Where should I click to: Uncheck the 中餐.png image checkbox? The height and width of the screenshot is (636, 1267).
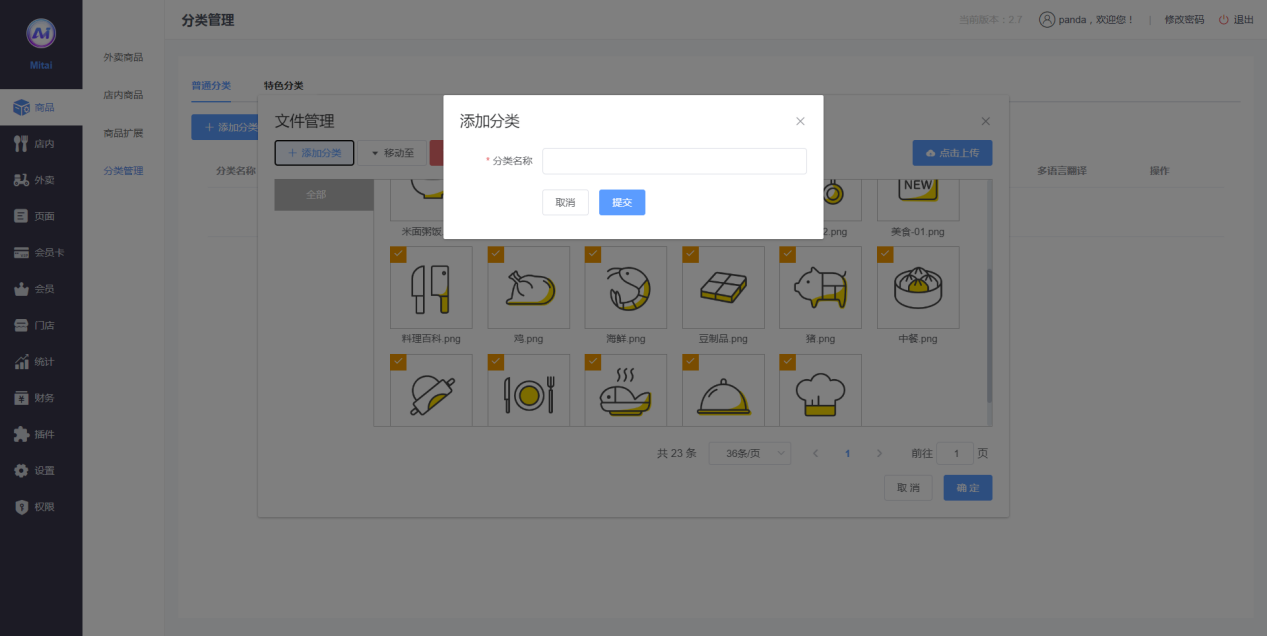coord(885,255)
